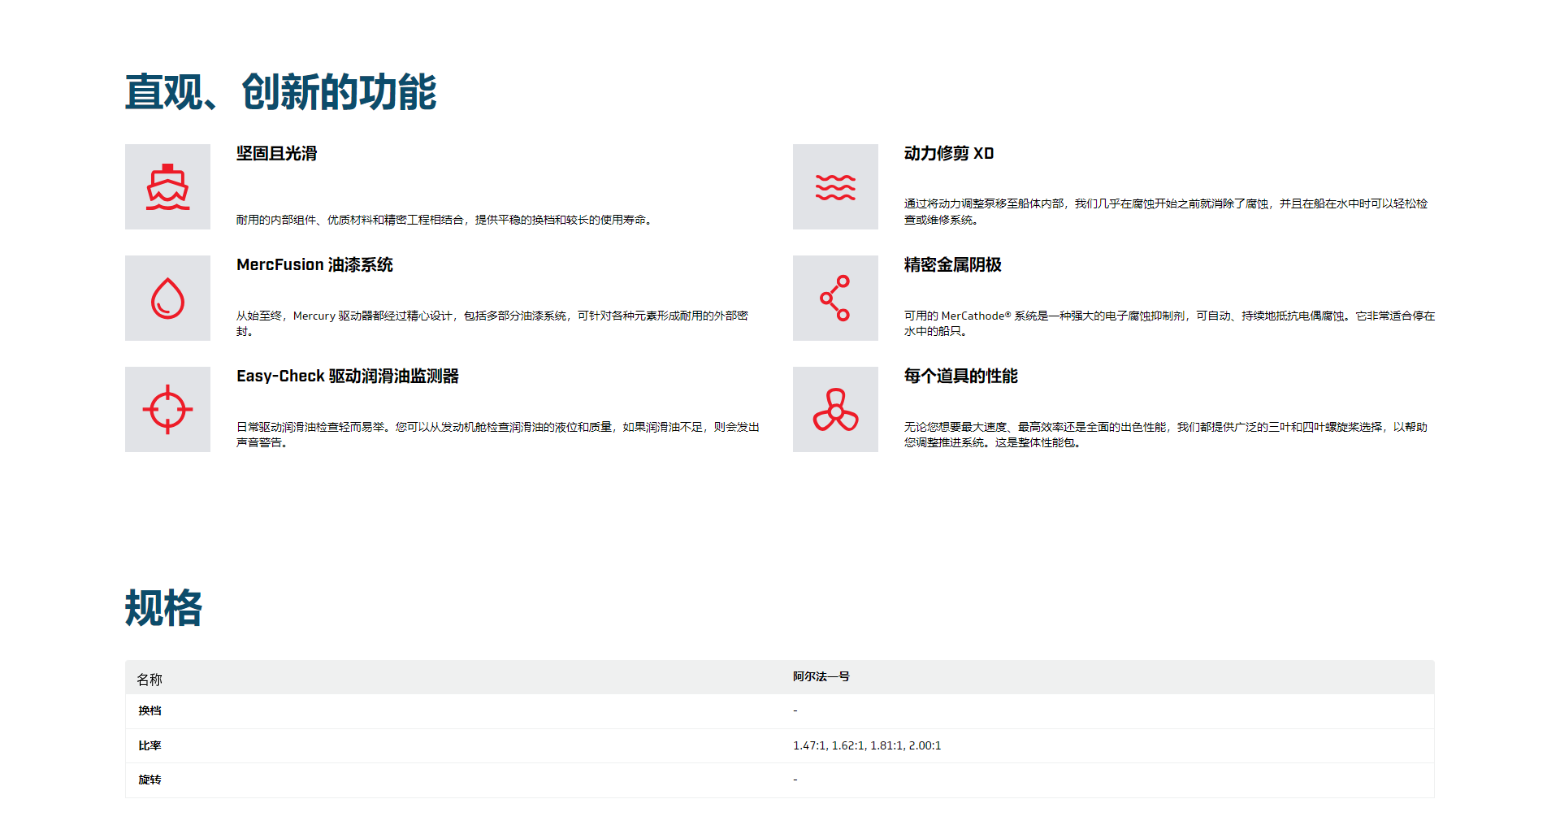Click the waves icon beside 动力修剪 XD
The image size is (1560, 840).
point(835,187)
